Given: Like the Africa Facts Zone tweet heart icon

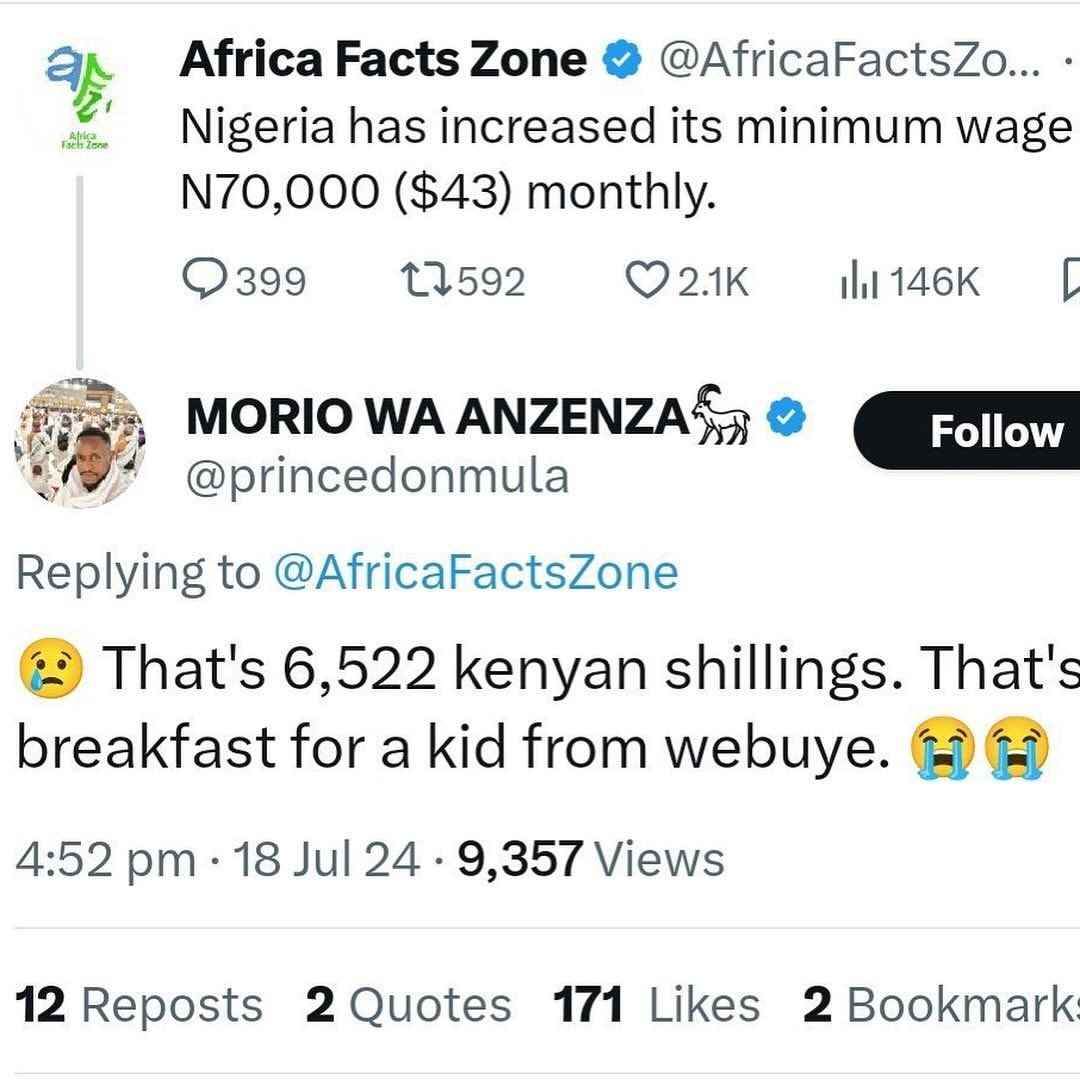Looking at the screenshot, I should coord(647,280).
